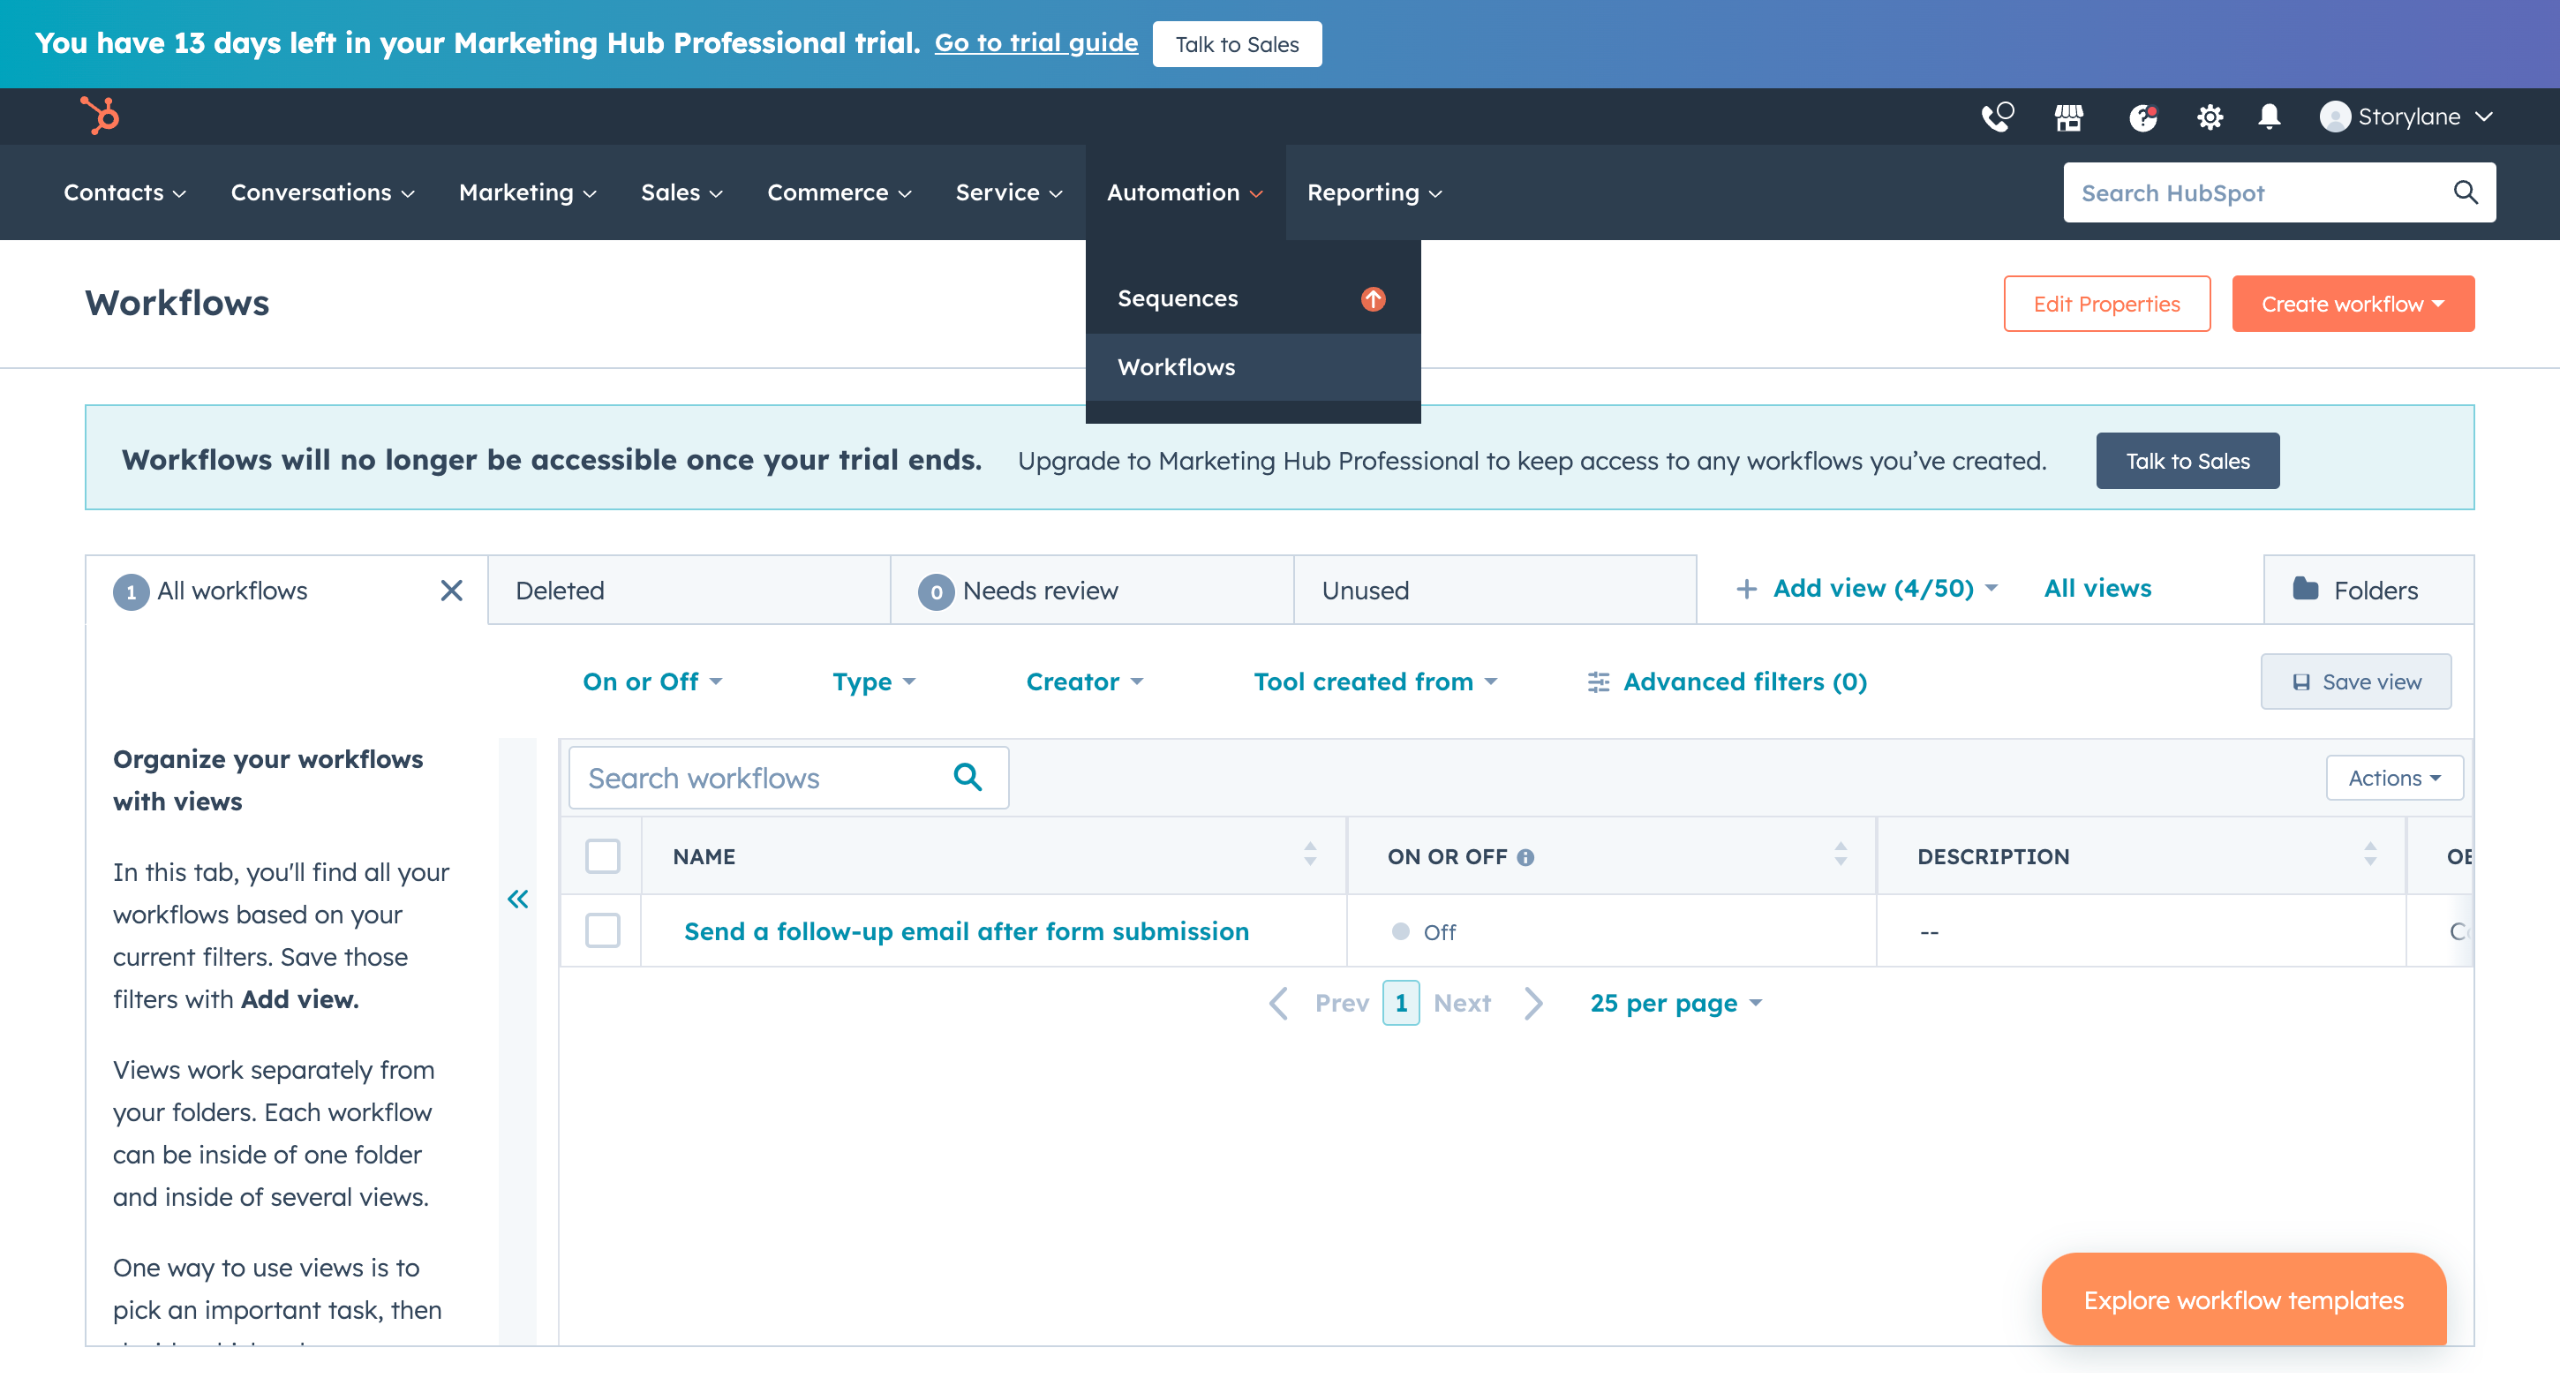Click Advanced filters (0)
Screen dimensions: 2560x1373
click(x=1727, y=682)
